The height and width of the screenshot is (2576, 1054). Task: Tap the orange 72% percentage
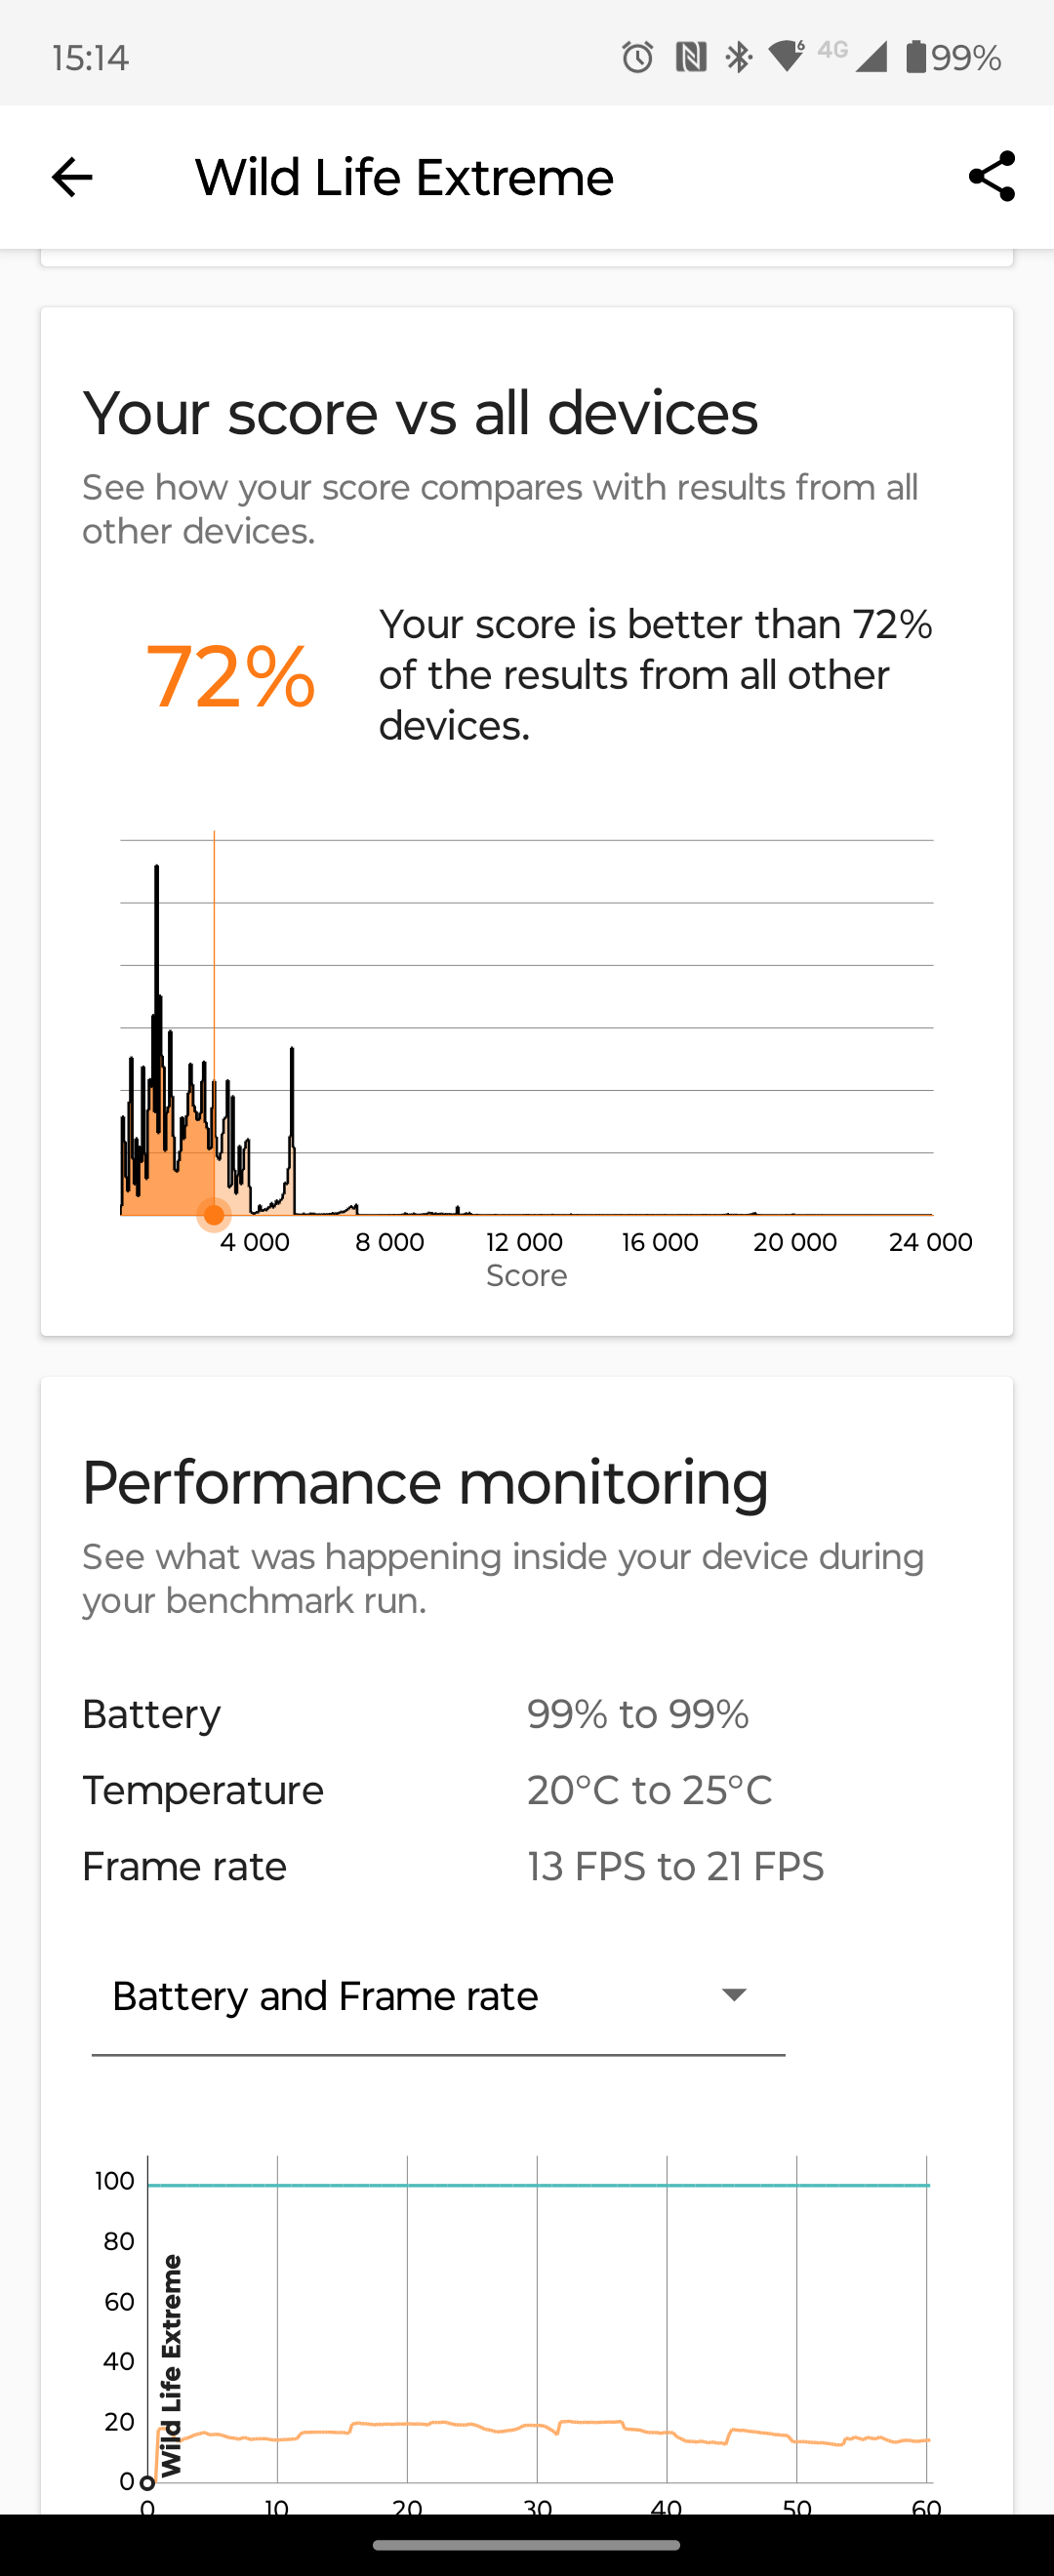[x=230, y=677]
